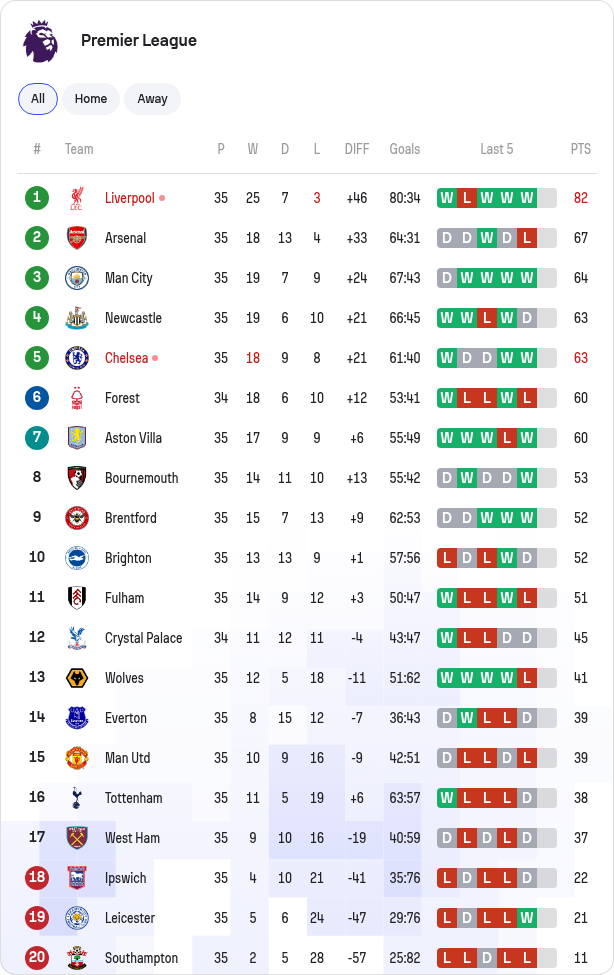
Task: Click the Wolves badge icon
Action: (77, 678)
